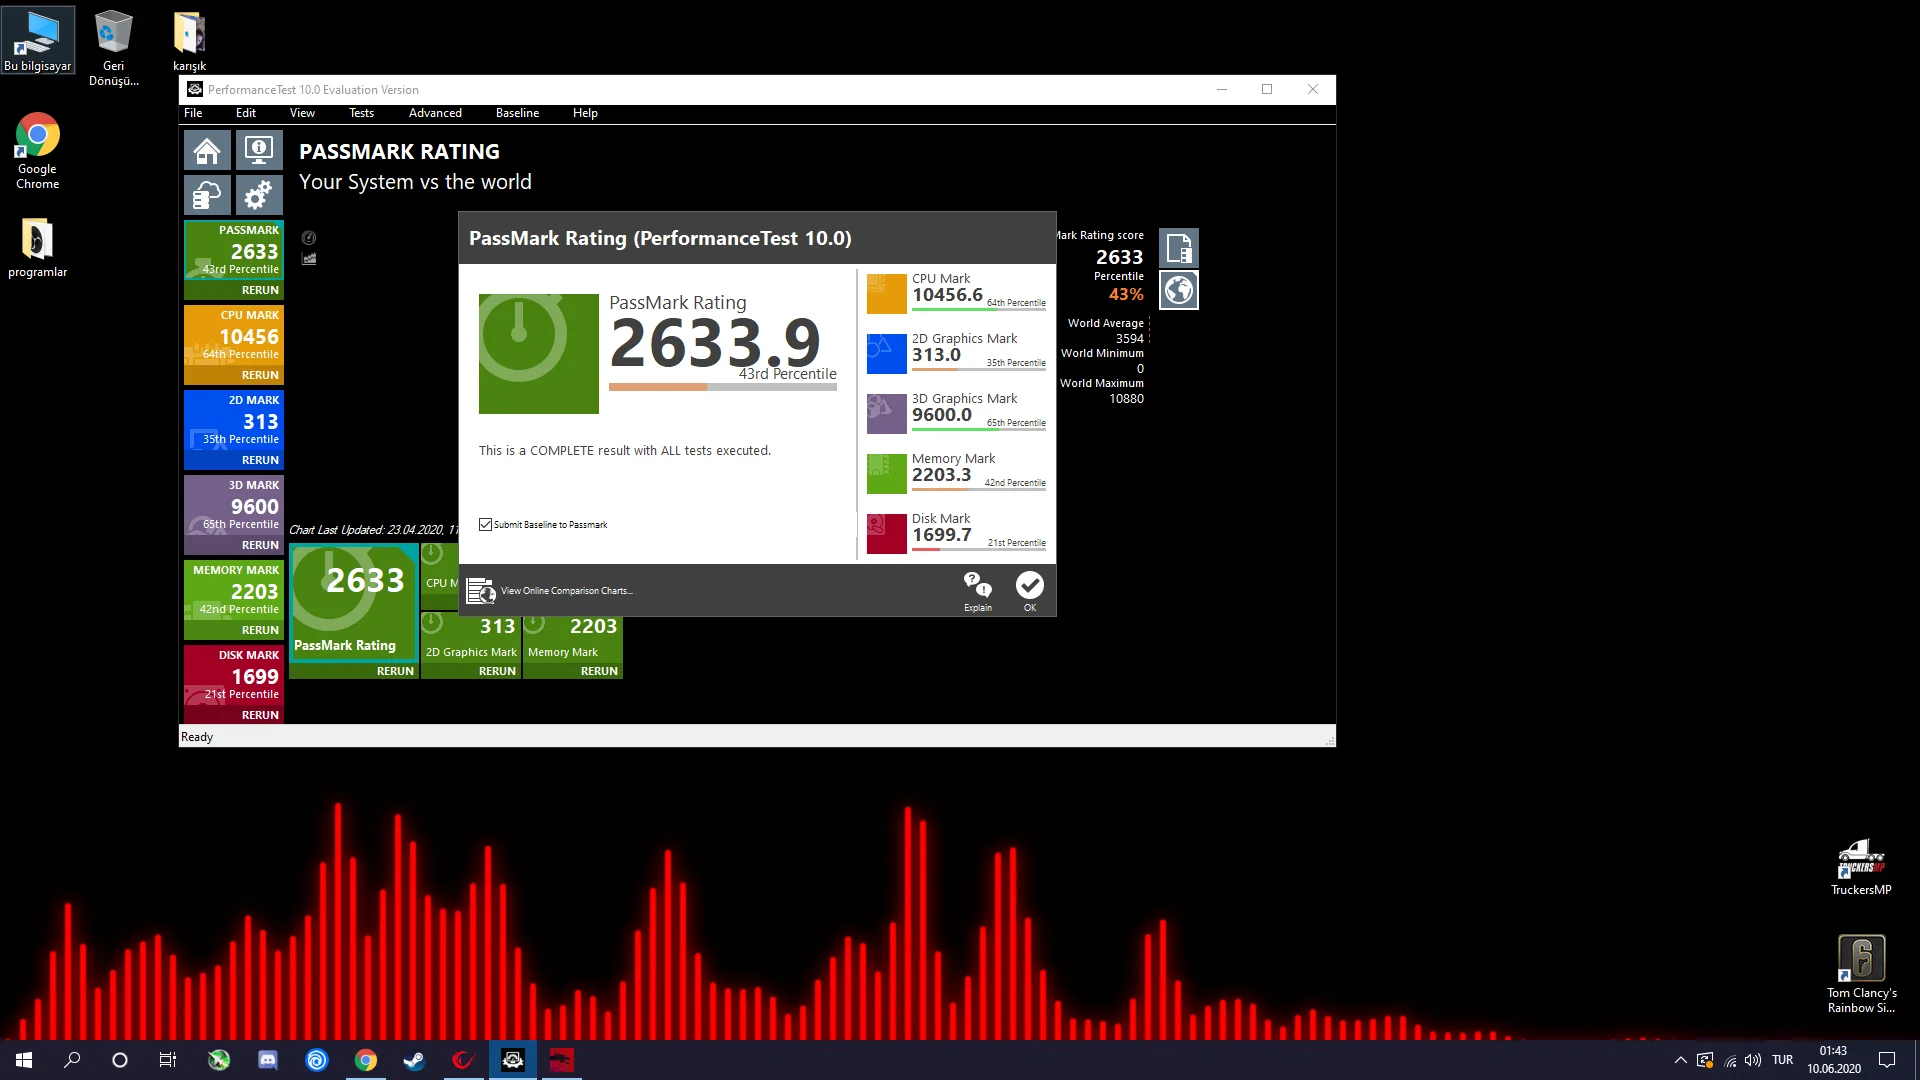The width and height of the screenshot is (1920, 1080).
Task: Open the System Information monitor icon
Action: 259,151
